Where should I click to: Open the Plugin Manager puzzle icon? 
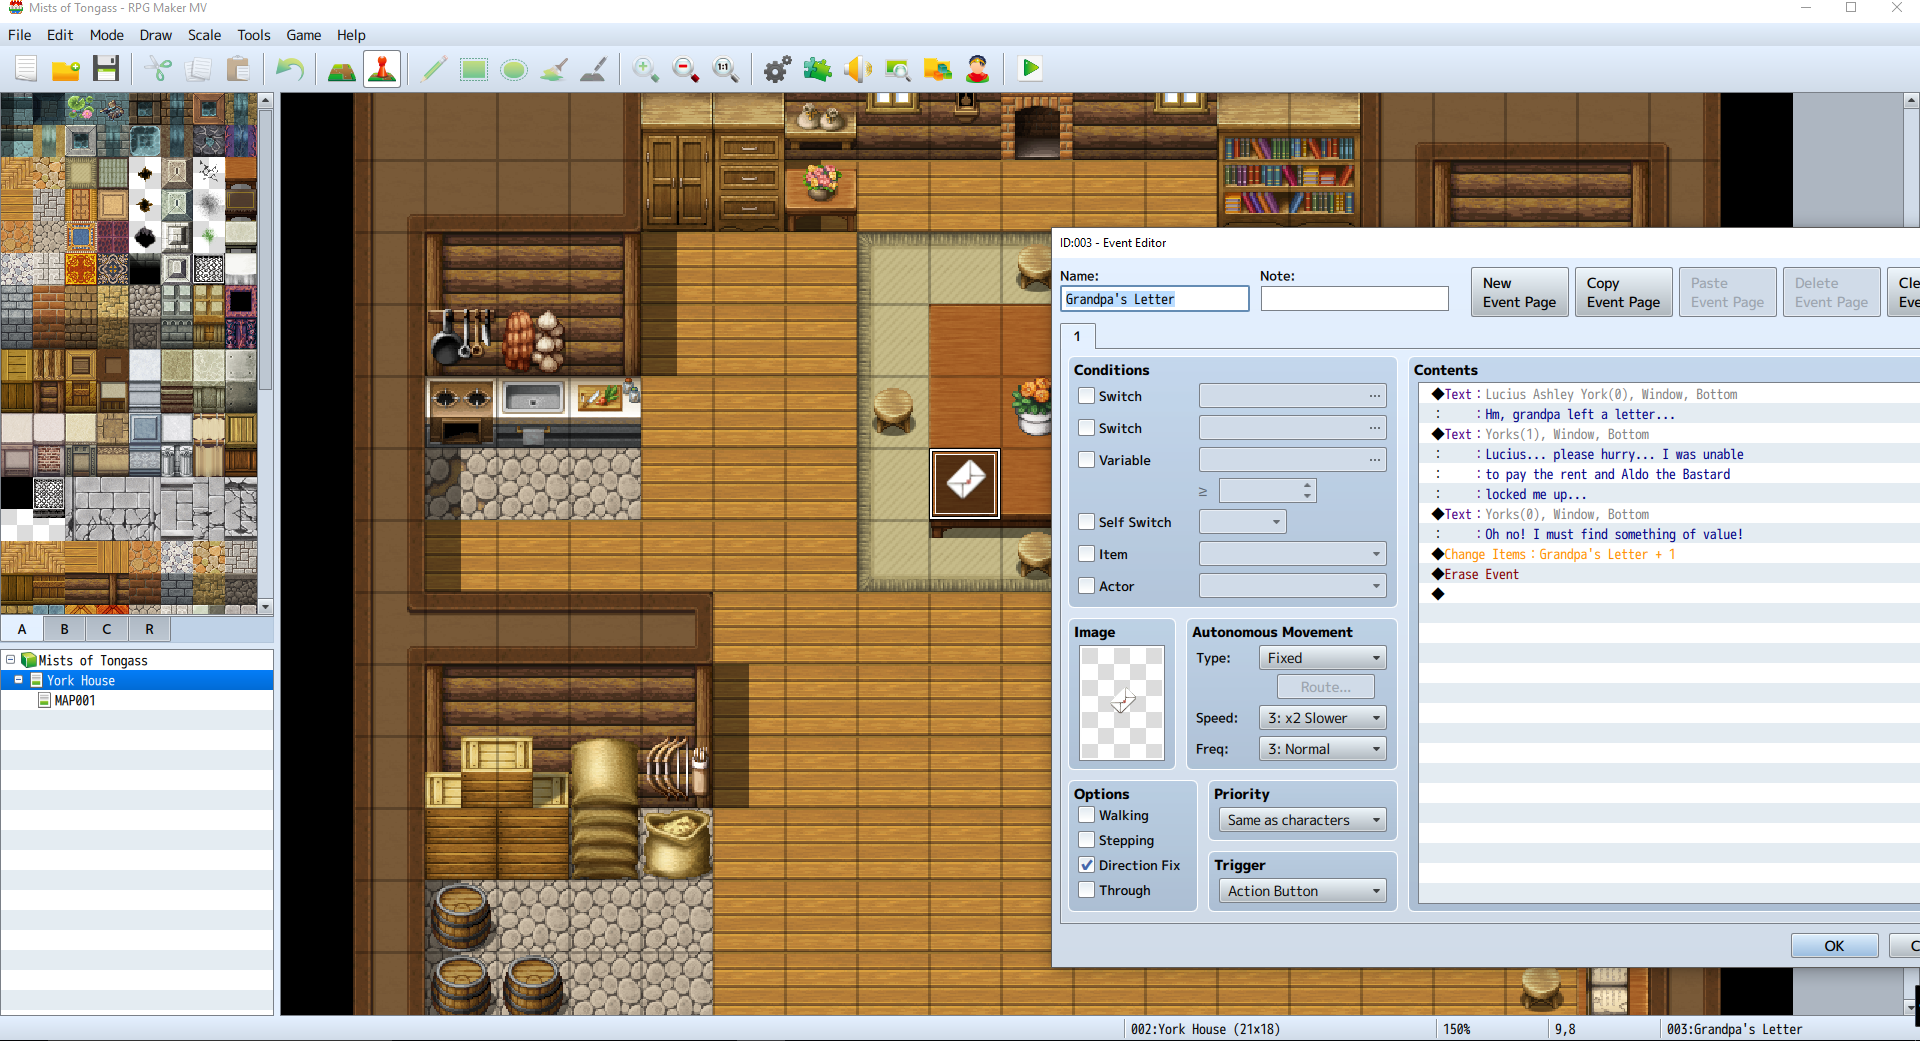click(x=817, y=69)
